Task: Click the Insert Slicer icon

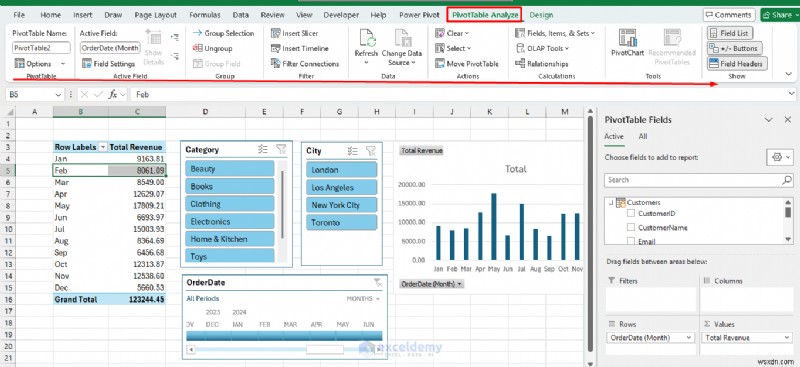Action: [x=276, y=33]
